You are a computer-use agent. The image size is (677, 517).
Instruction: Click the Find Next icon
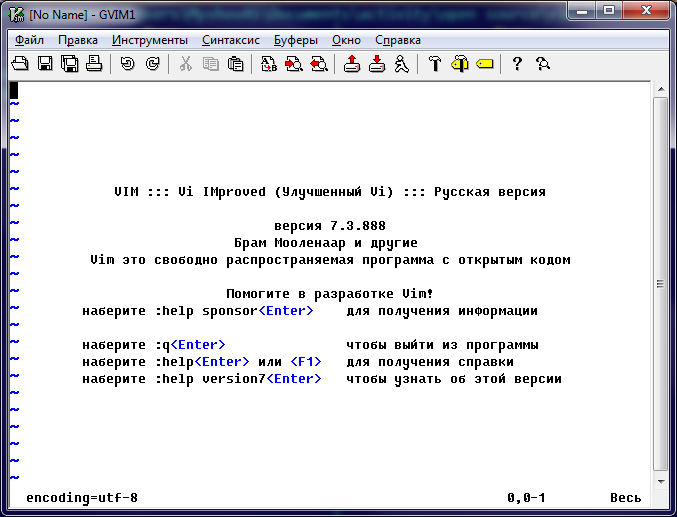click(x=294, y=64)
